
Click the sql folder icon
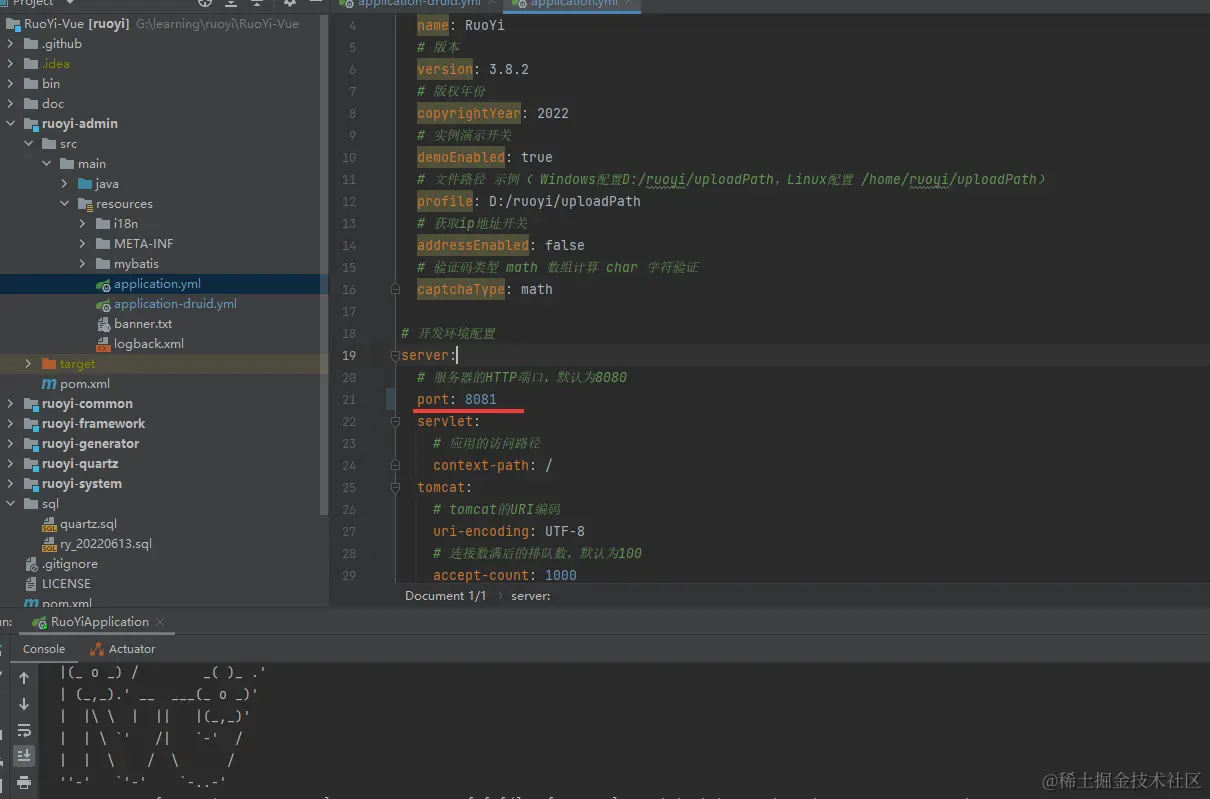tap(31, 504)
